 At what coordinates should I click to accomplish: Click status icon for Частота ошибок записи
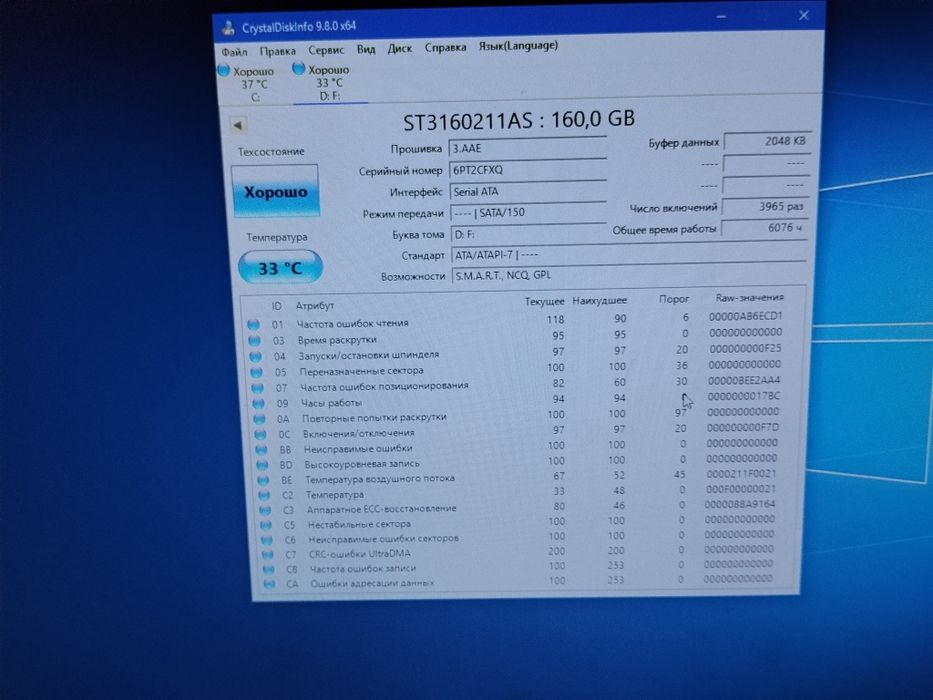269,570
